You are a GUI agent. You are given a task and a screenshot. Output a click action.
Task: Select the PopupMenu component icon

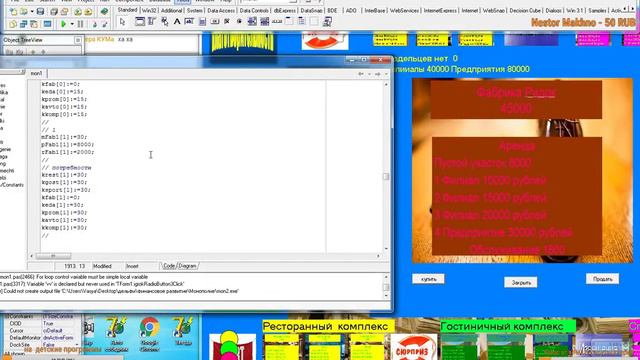(x=164, y=21)
